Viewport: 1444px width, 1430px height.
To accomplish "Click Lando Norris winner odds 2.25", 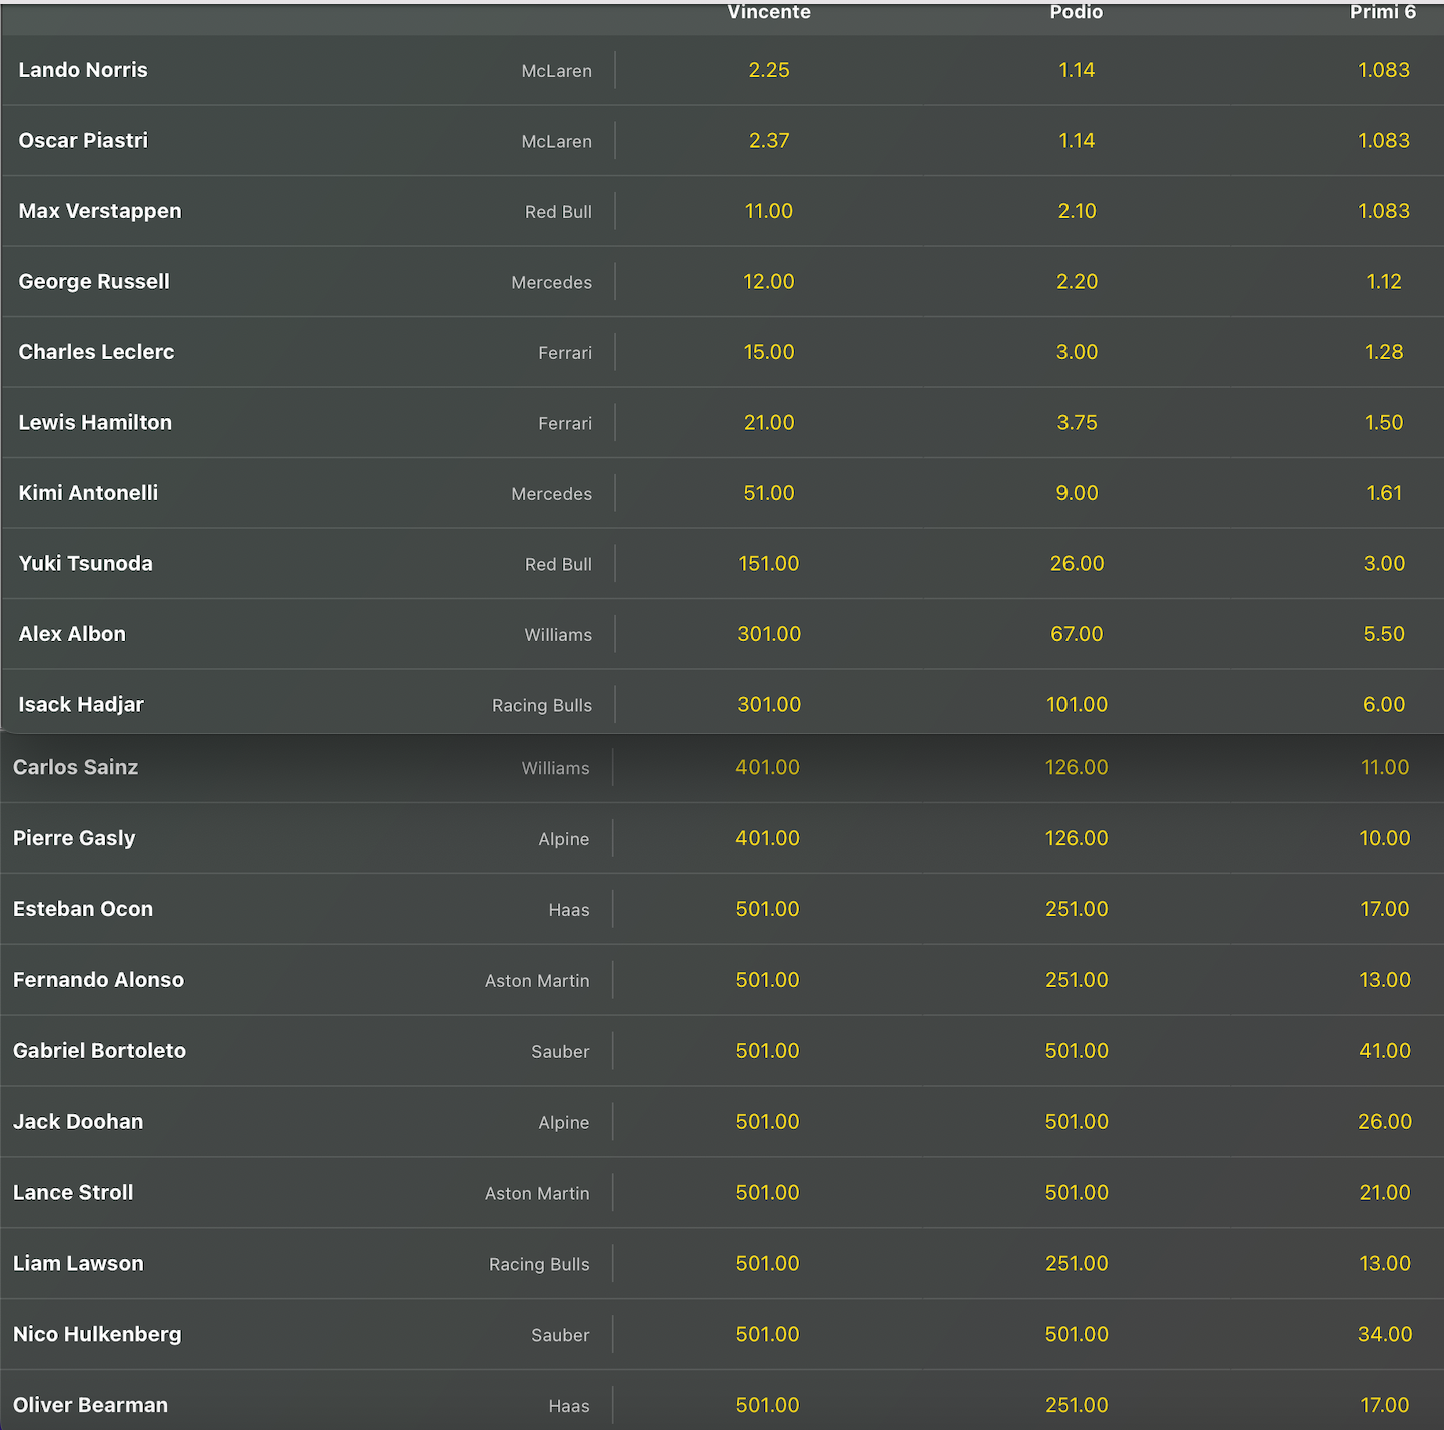I will coord(768,70).
